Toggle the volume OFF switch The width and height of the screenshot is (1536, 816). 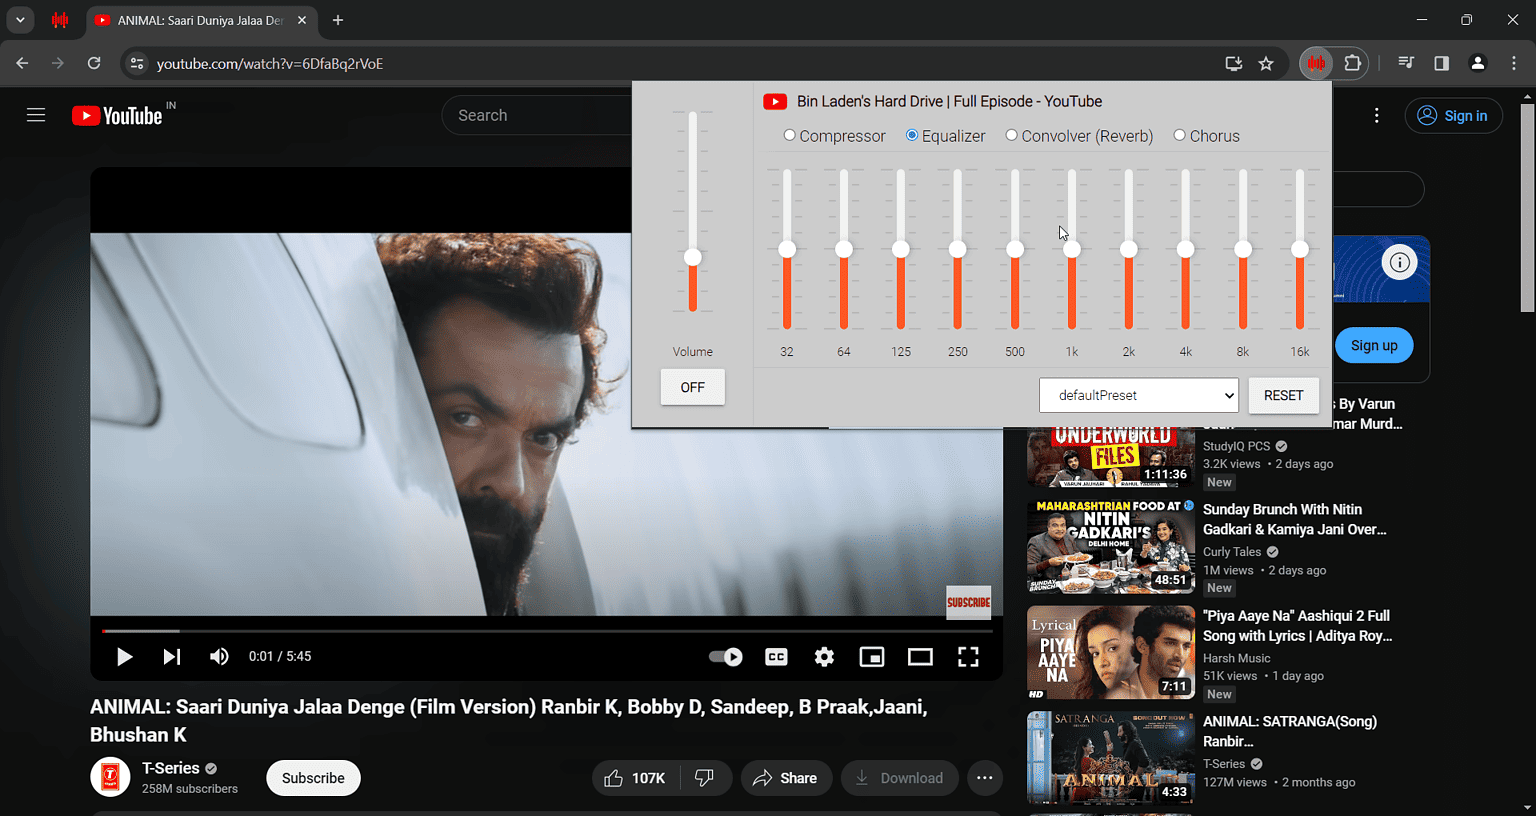click(x=692, y=387)
